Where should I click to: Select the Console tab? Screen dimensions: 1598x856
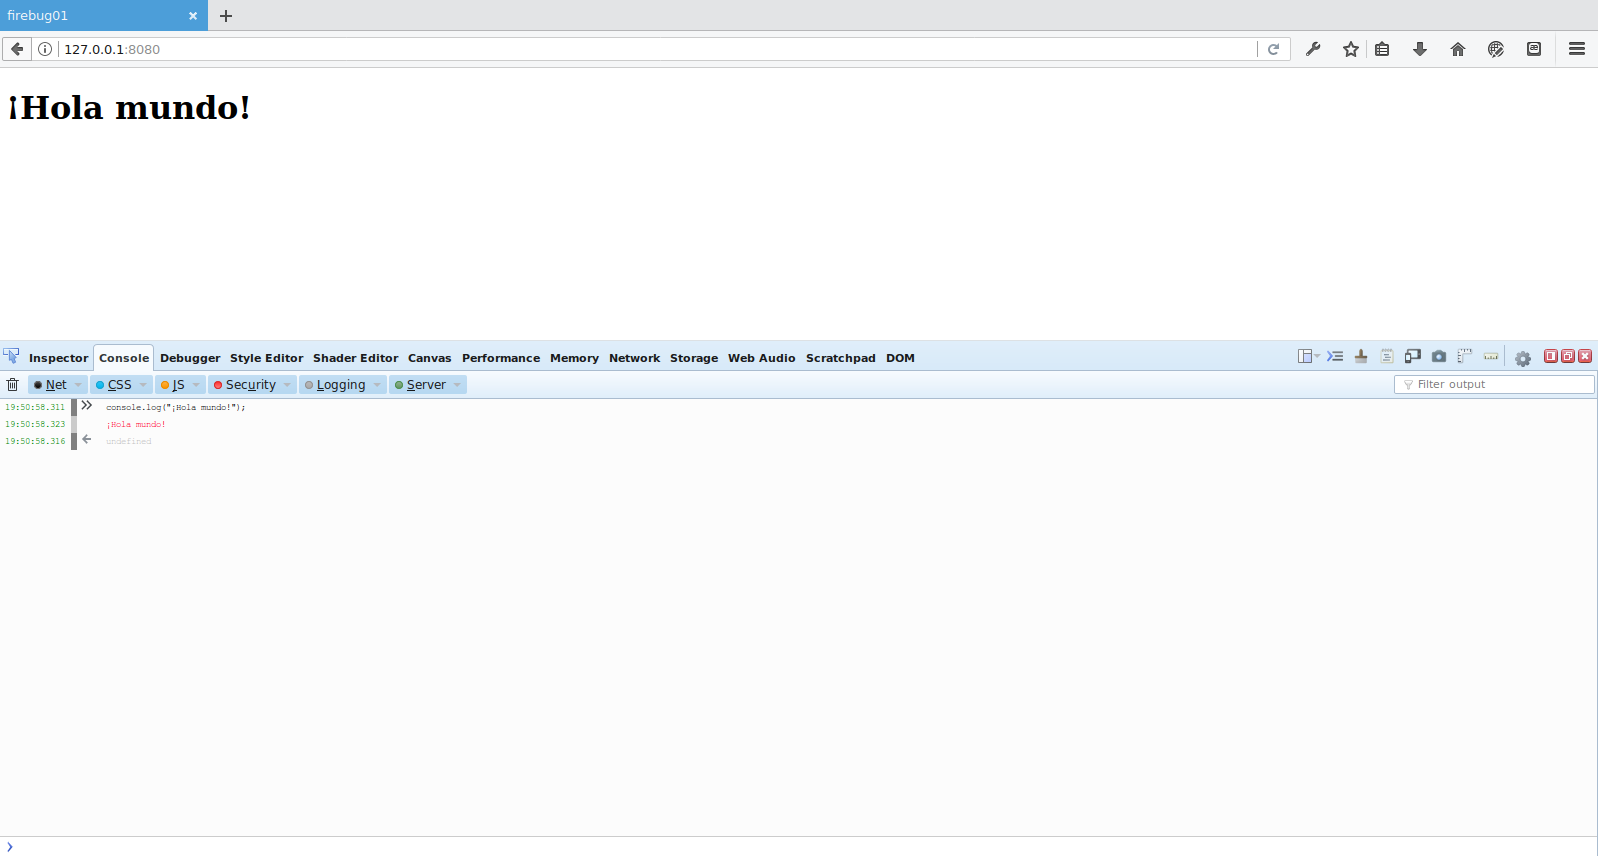[124, 358]
